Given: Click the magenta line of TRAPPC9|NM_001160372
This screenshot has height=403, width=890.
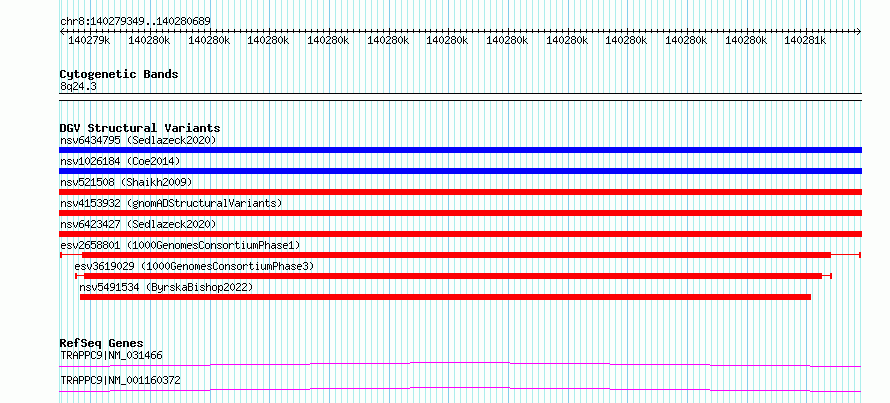Looking at the screenshot, I should point(460,389).
